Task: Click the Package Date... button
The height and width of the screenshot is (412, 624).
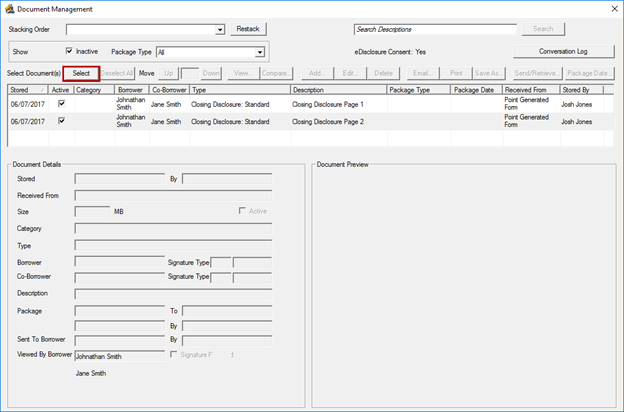Action: coord(589,73)
